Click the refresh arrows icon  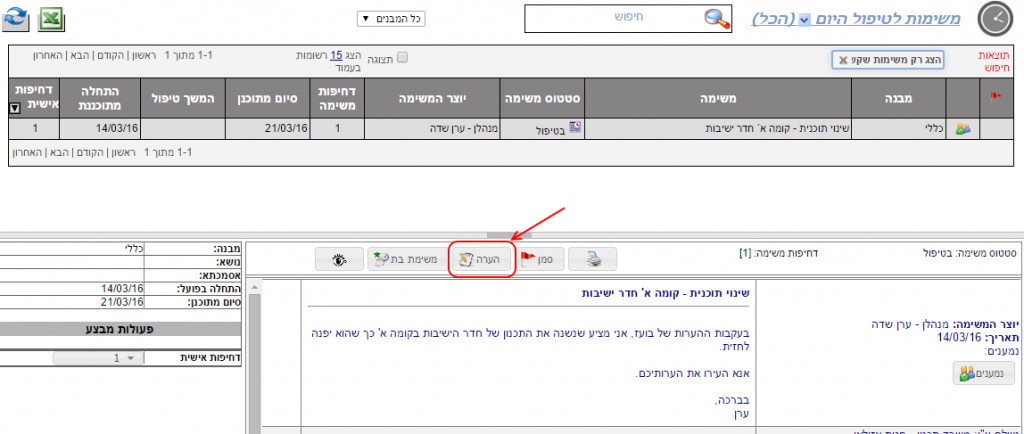pos(17,19)
